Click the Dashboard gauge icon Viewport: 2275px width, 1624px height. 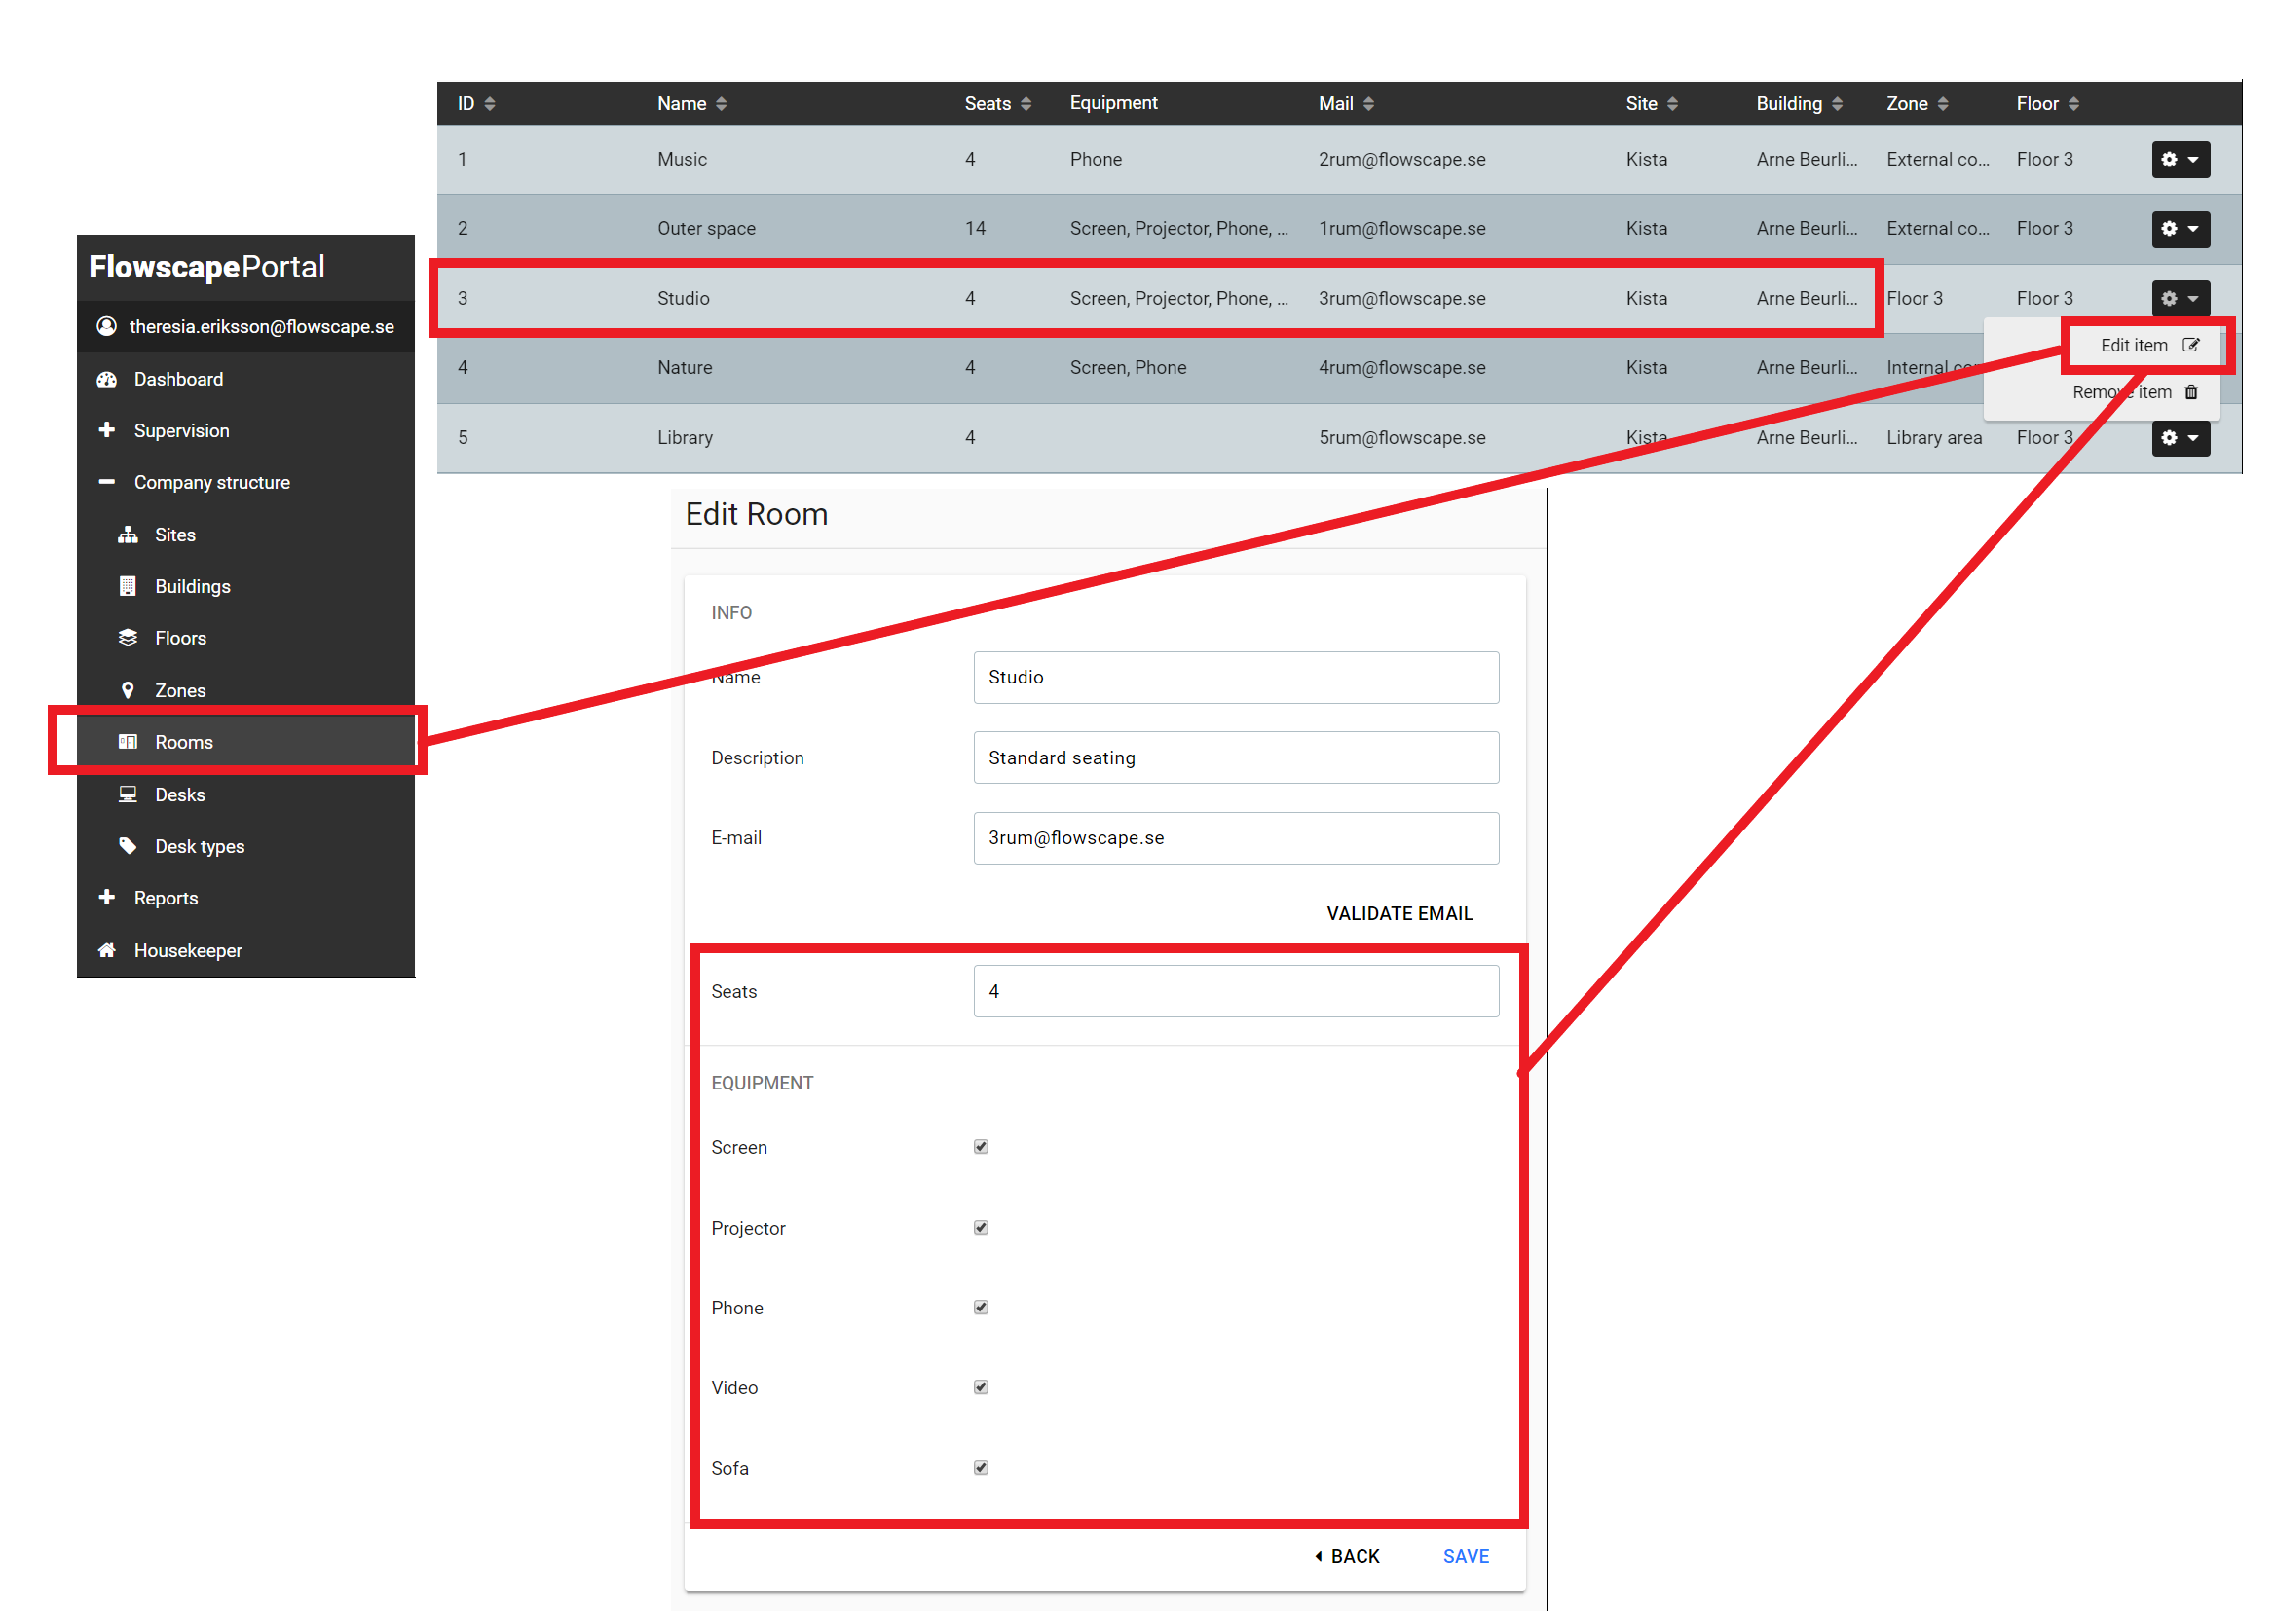(107, 379)
